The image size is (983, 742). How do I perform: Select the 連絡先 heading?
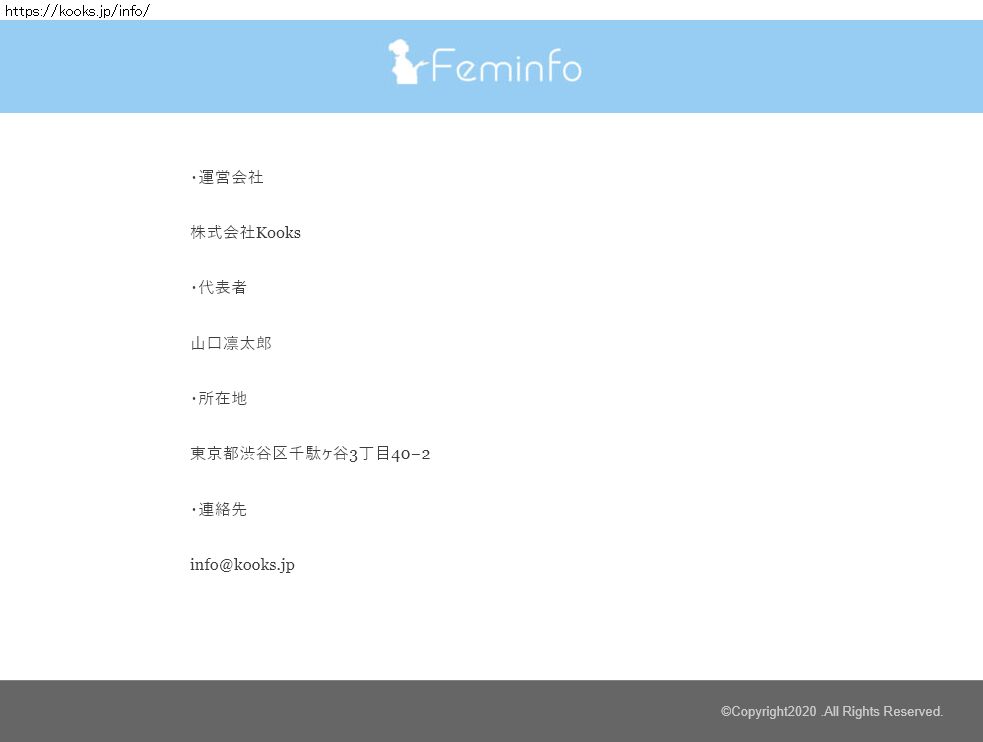tap(222, 510)
